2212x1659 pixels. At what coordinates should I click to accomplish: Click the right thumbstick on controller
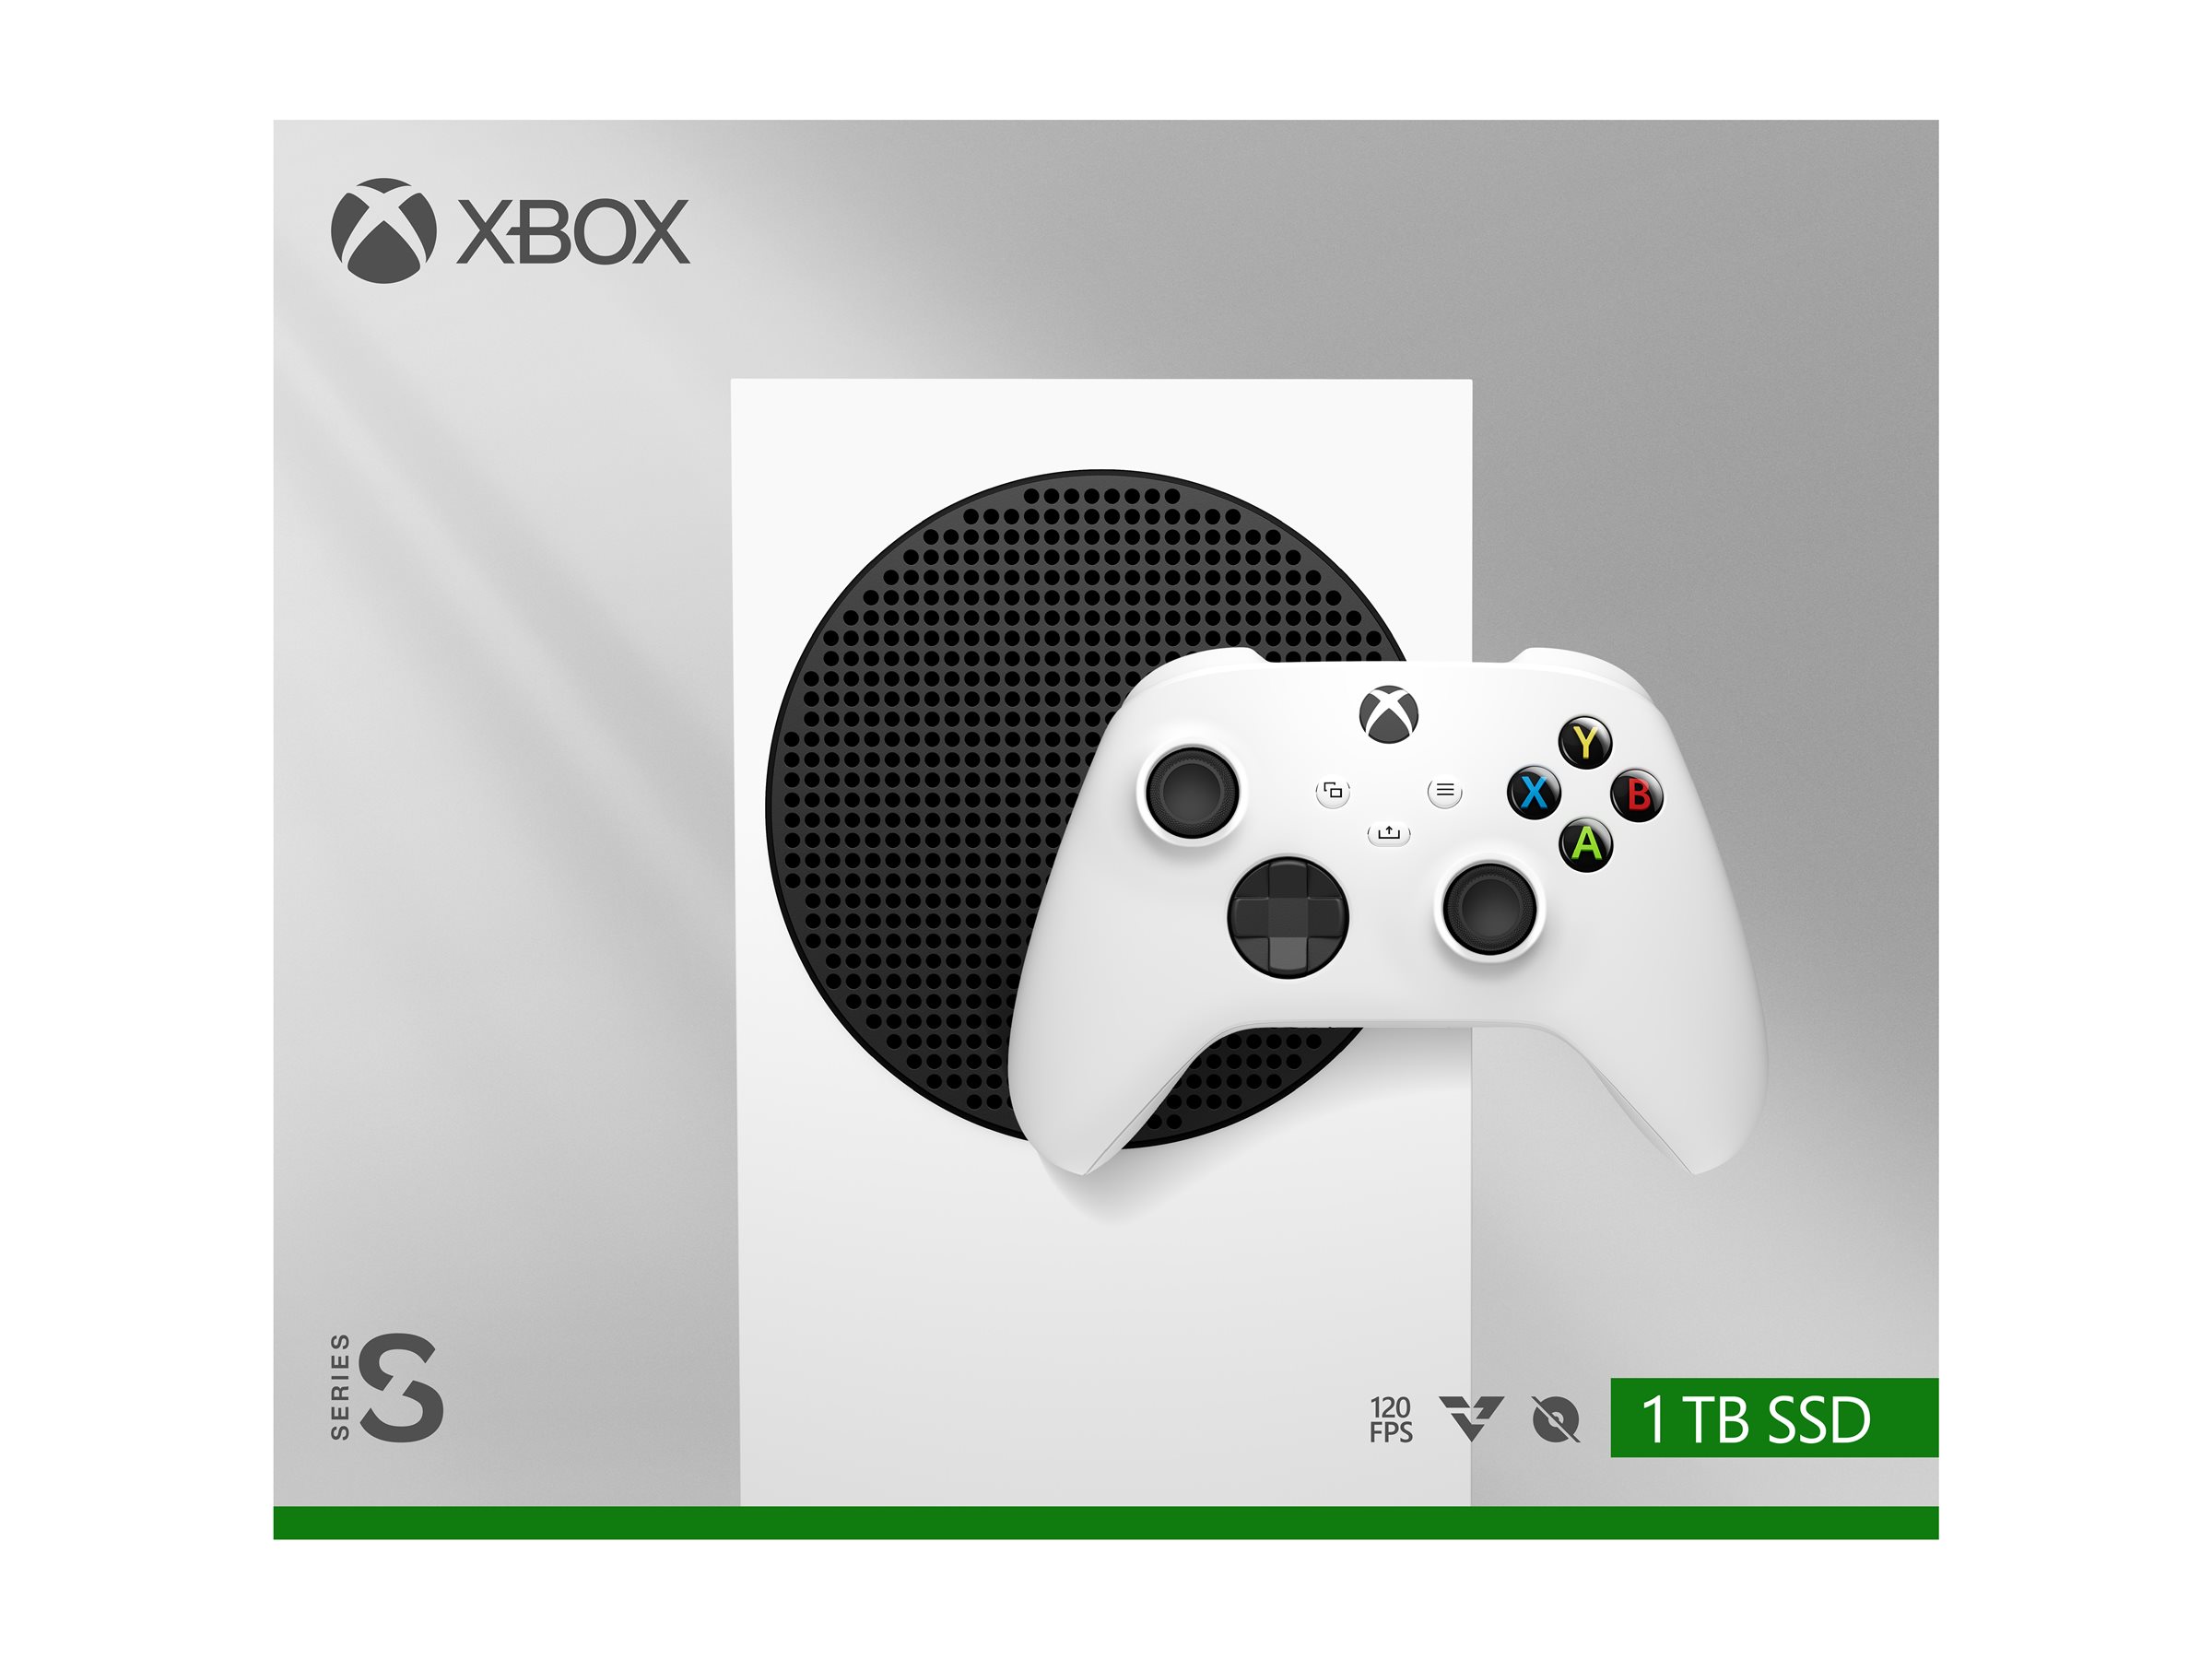[1489, 909]
